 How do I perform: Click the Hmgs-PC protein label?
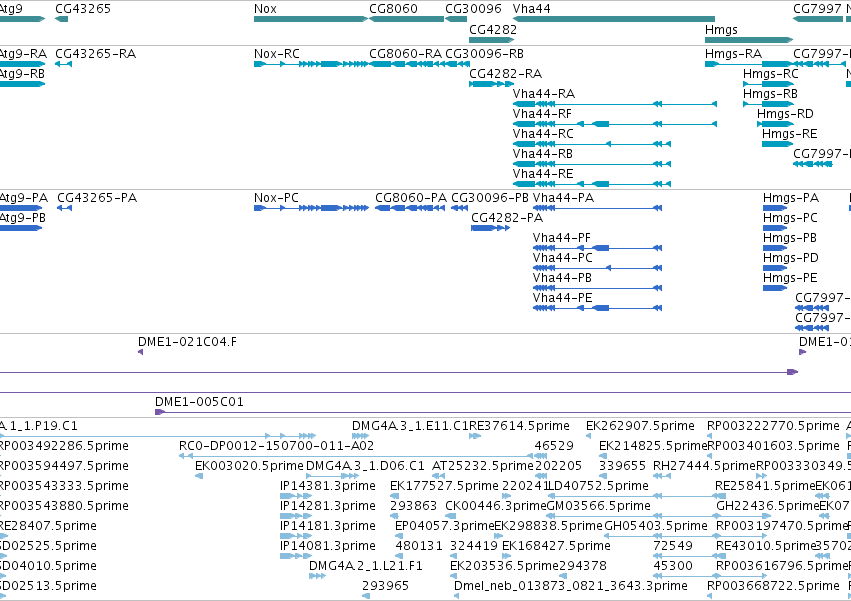[x=790, y=218]
